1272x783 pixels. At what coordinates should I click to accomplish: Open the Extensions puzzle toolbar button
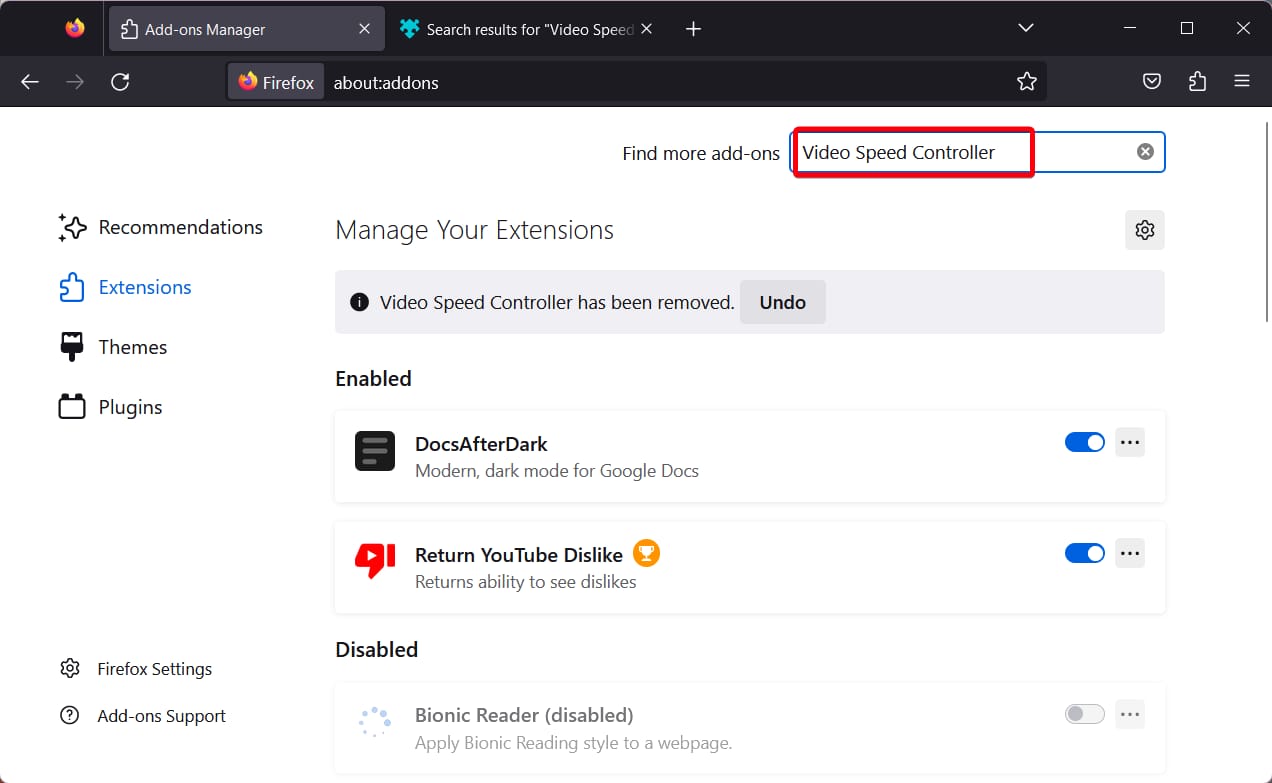(1198, 82)
